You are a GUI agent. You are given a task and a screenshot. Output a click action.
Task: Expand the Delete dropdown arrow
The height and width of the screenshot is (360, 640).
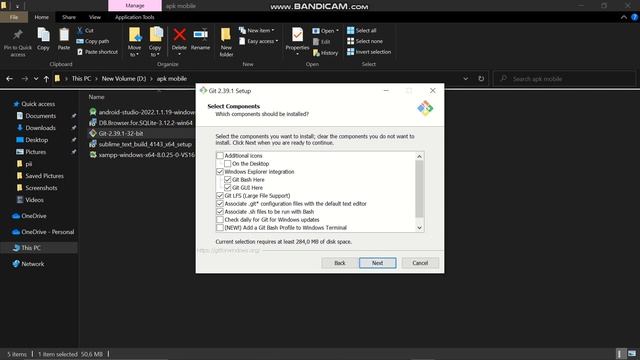(x=179, y=54)
